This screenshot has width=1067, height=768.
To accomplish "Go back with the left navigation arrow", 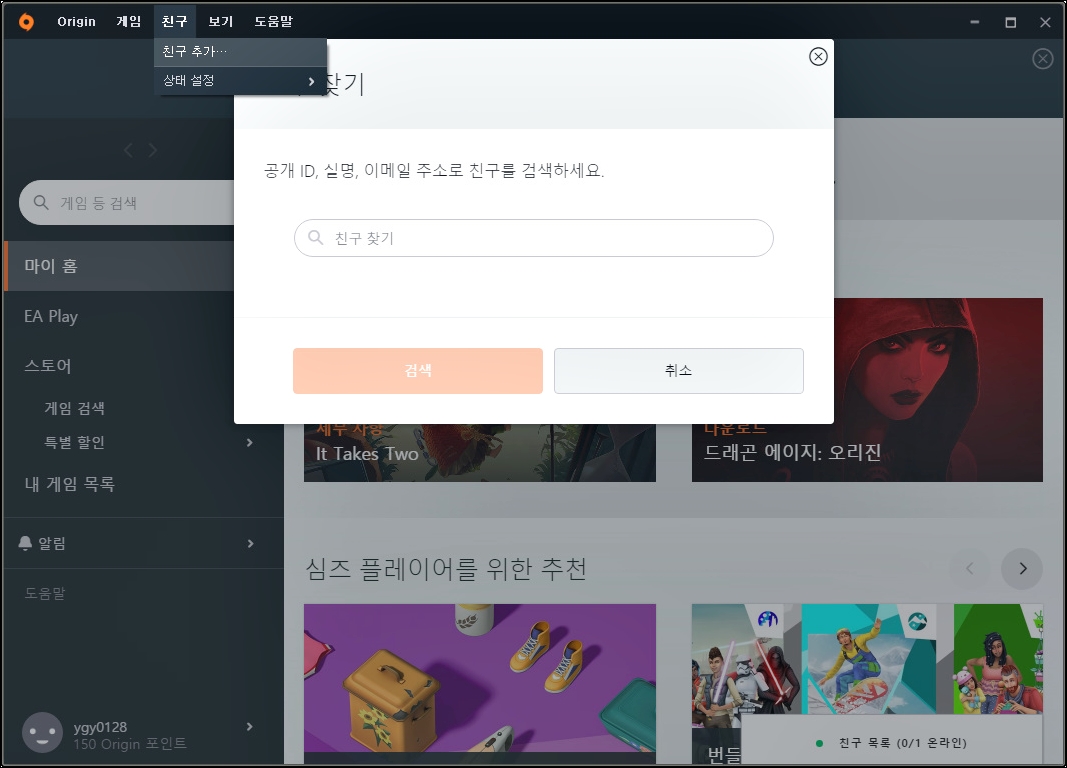I will 128,150.
